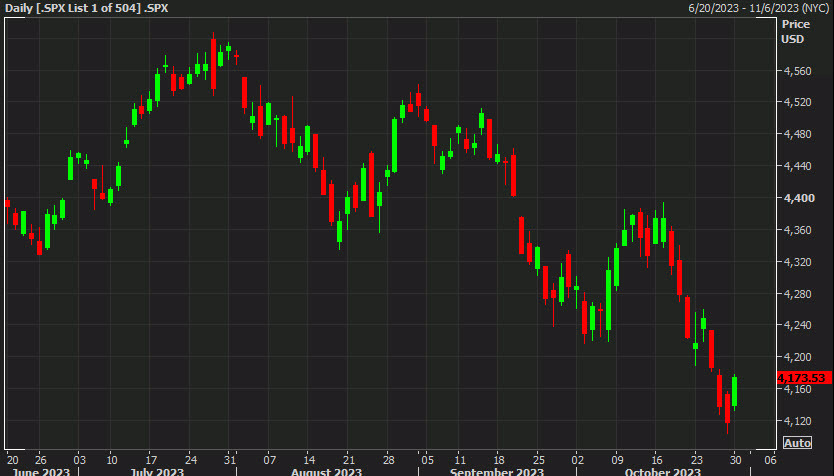Screen dimensions: 834x476
Task: Click the date tick labeled 06
Action: tap(770, 460)
